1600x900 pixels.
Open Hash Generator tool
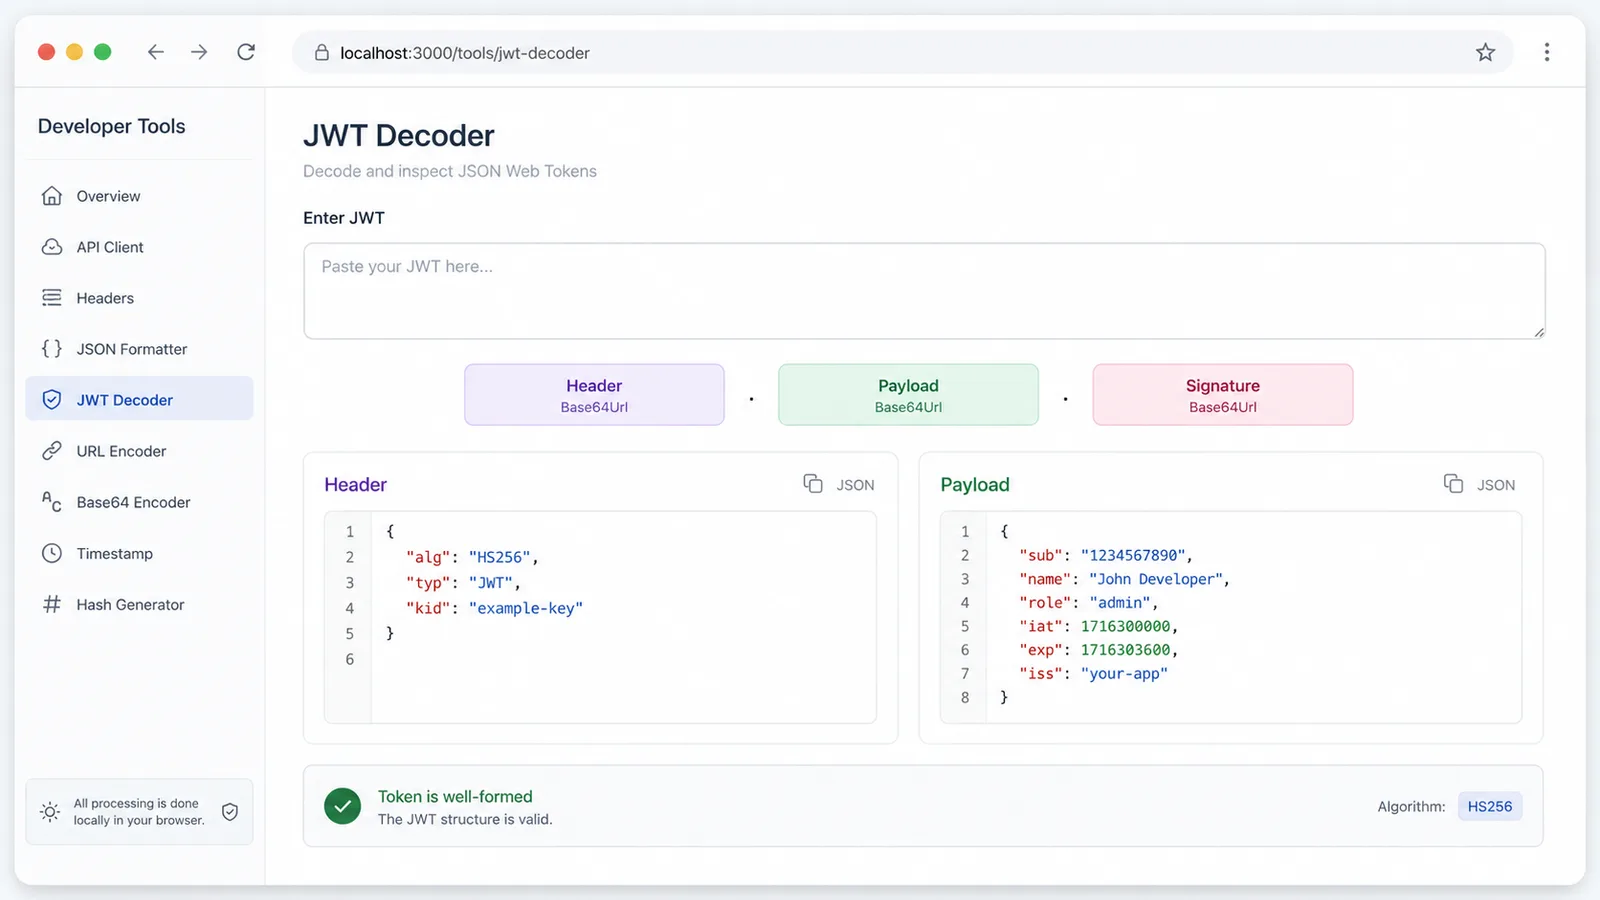tap(139, 604)
